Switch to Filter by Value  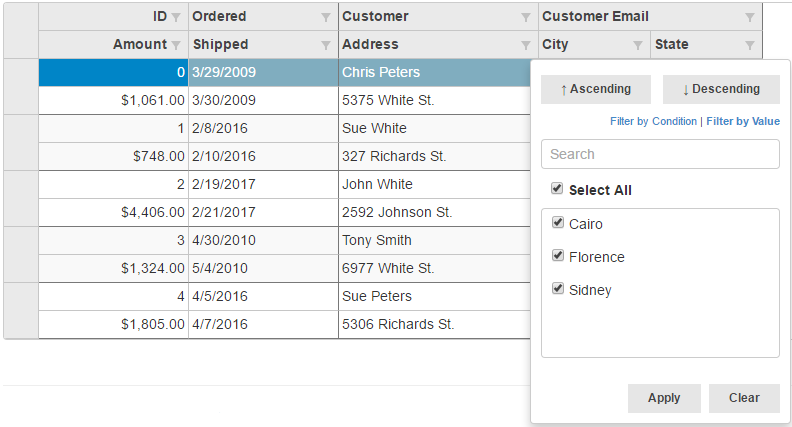tap(743, 121)
